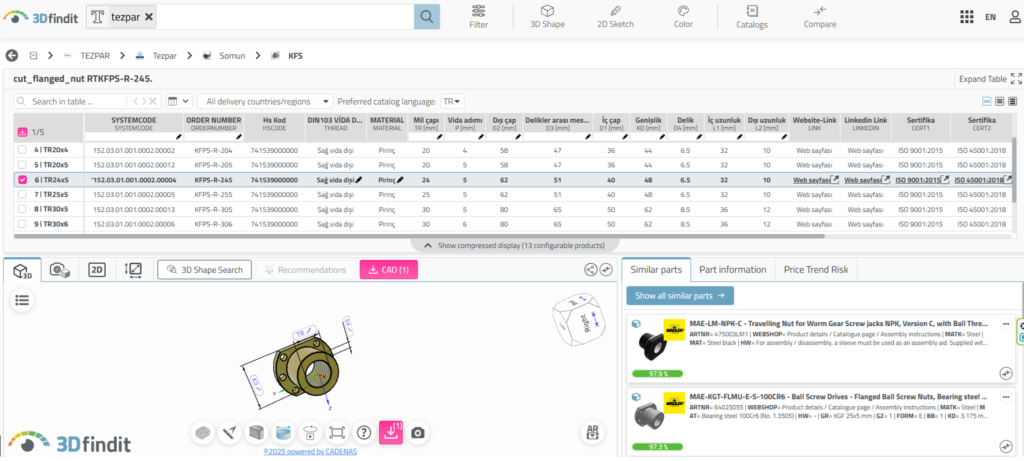Switch to the 3D view tab

pos(23,270)
